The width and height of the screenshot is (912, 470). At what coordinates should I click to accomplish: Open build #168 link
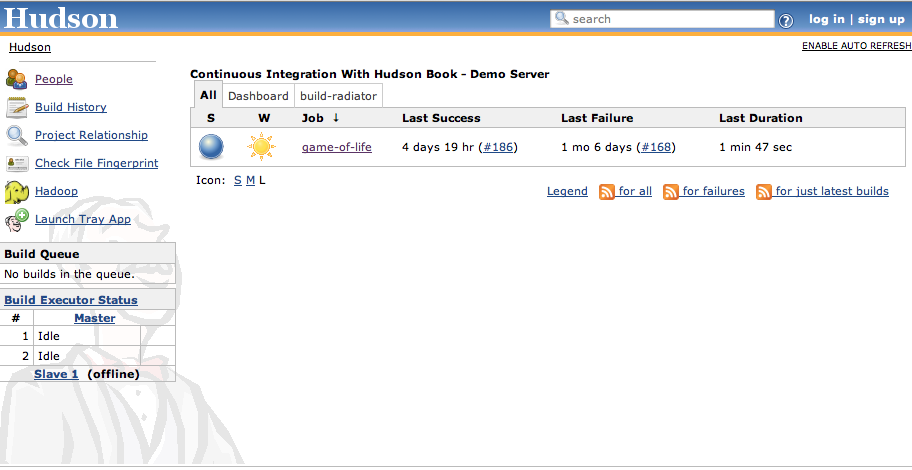coord(656,147)
